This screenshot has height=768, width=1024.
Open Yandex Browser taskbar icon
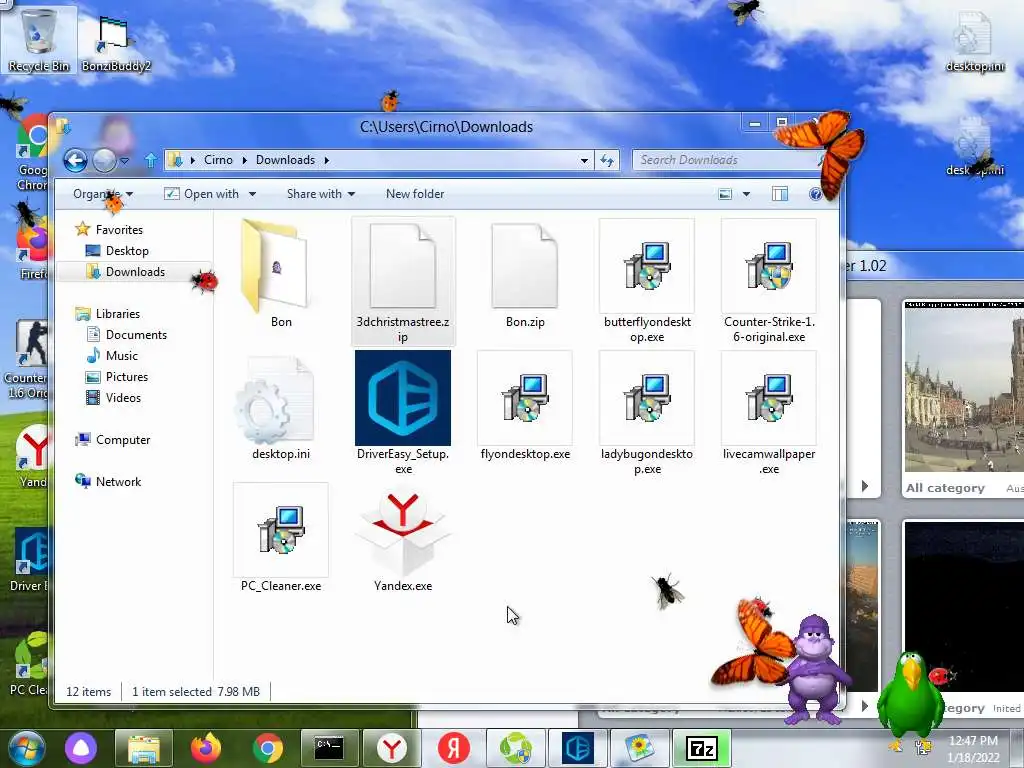tap(392, 748)
